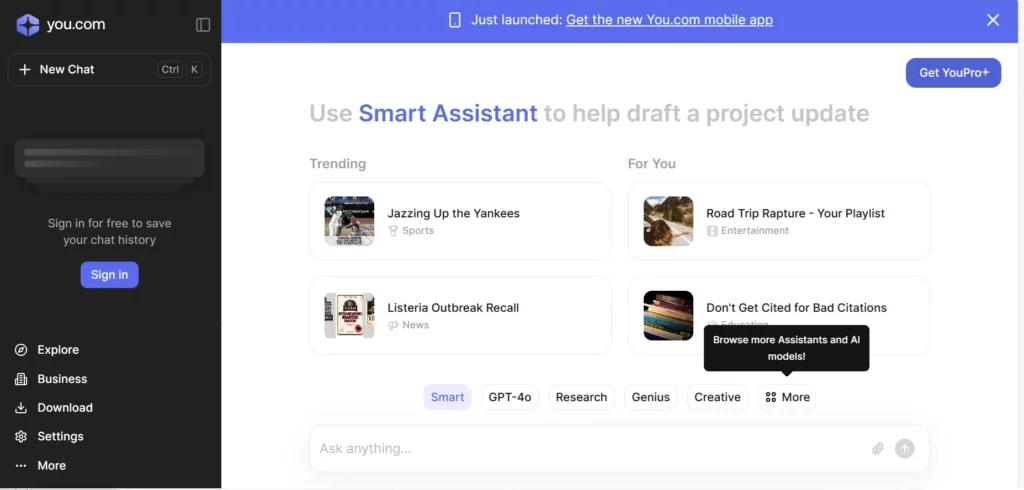The height and width of the screenshot is (490, 1024).
Task: Click the film icon beside Entertainment
Action: (711, 231)
